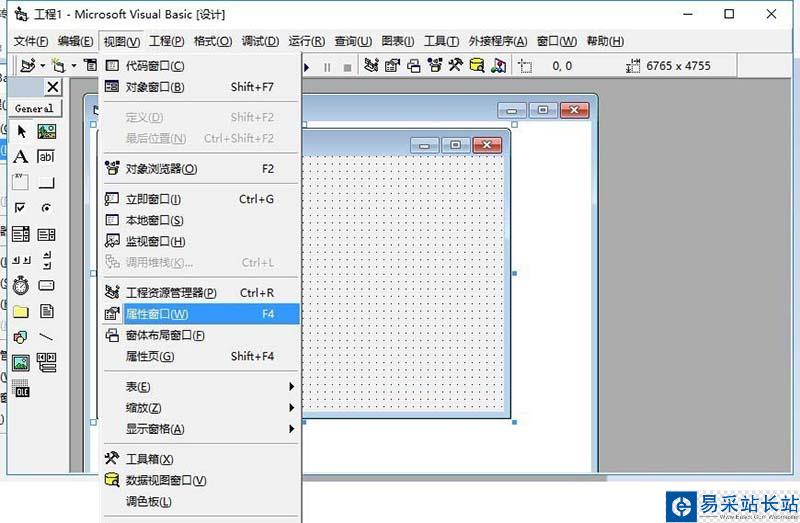The height and width of the screenshot is (523, 800).
Task: Click Add Standard EXE Project toolbar icon
Action: pyautogui.click(x=28, y=65)
